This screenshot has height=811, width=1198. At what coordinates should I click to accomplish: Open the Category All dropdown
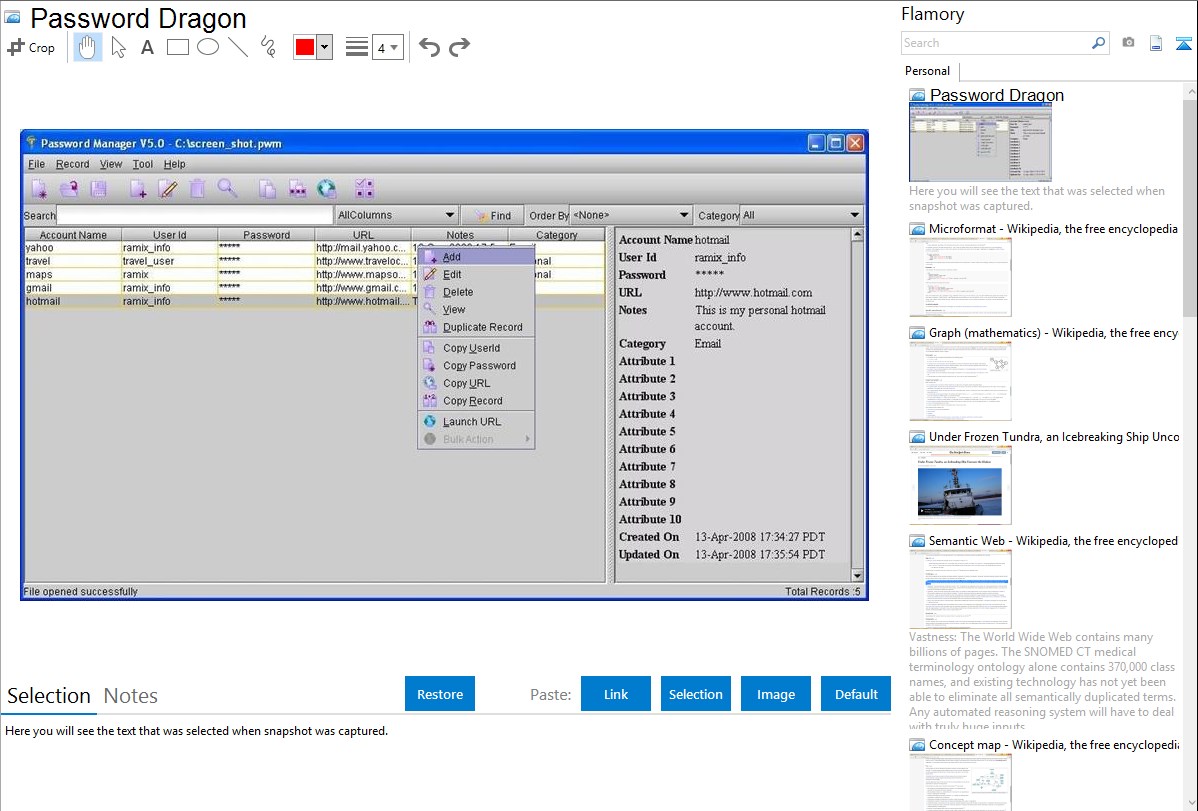click(x=802, y=215)
